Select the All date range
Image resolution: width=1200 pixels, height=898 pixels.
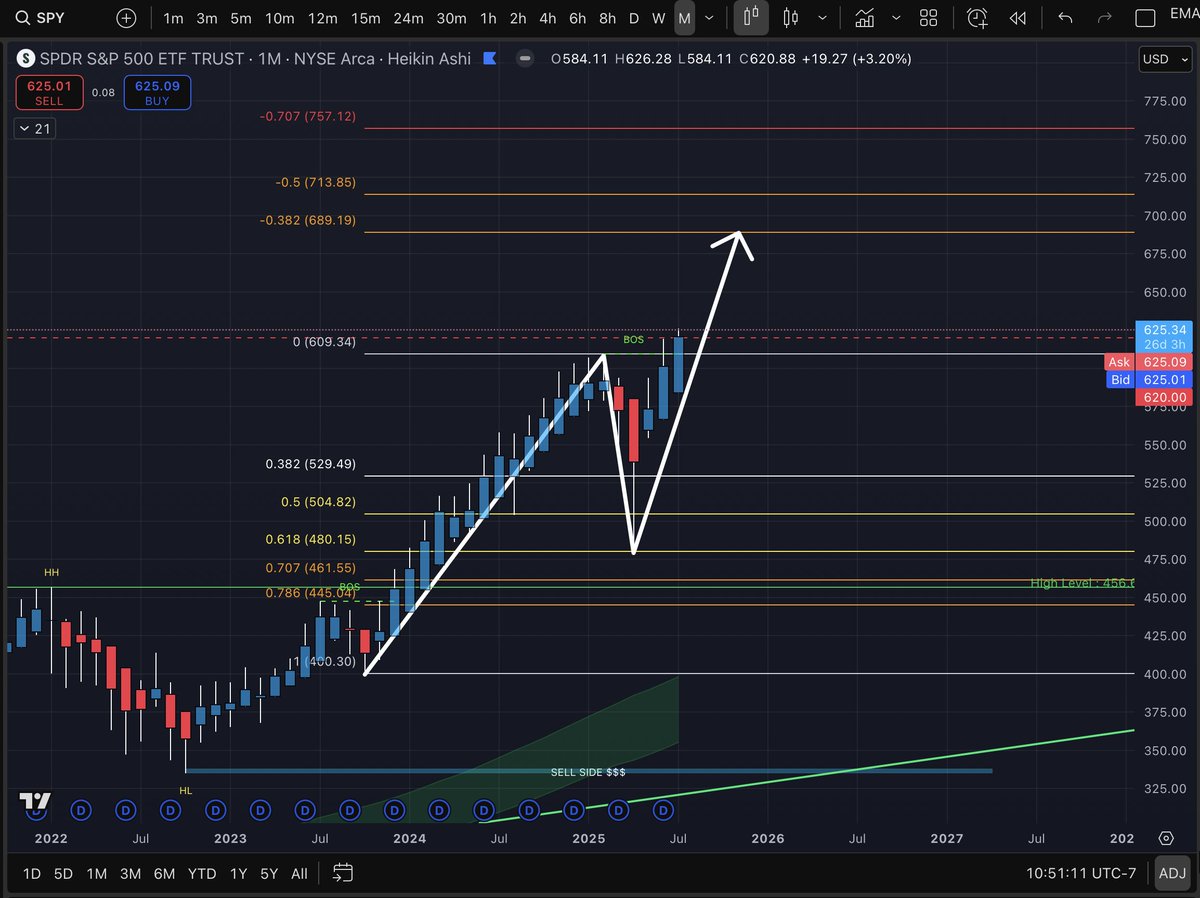(x=299, y=873)
